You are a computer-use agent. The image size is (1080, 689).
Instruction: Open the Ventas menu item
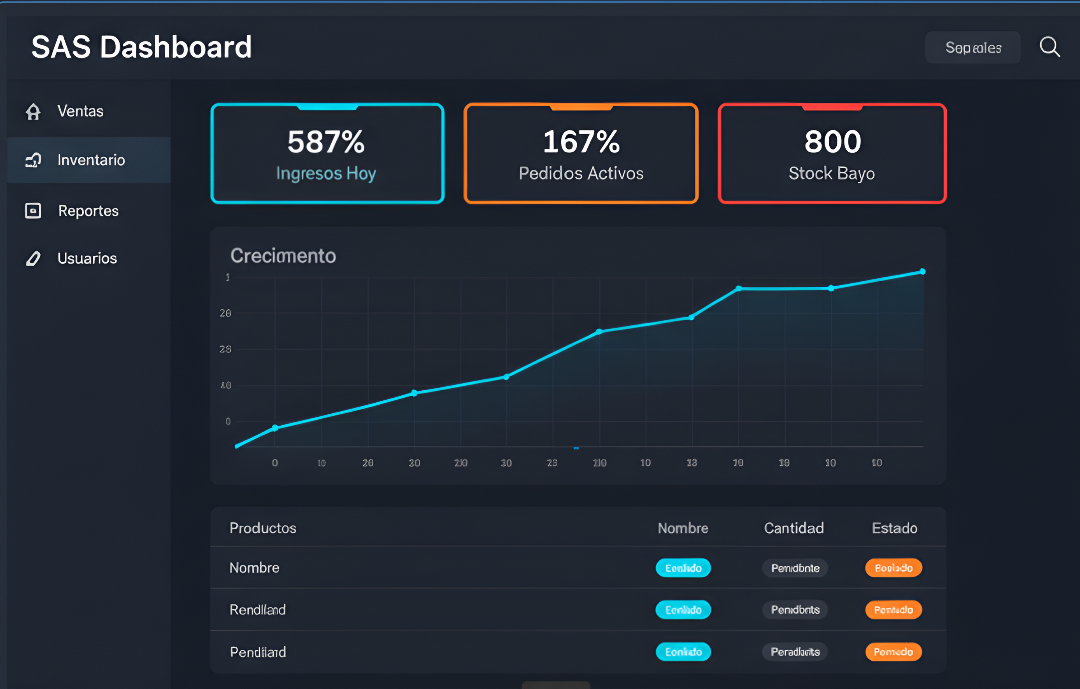80,112
